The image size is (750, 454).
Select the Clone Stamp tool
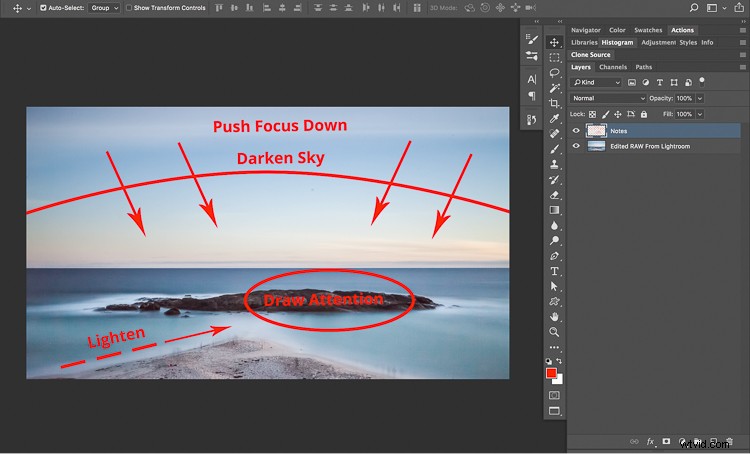(x=554, y=165)
